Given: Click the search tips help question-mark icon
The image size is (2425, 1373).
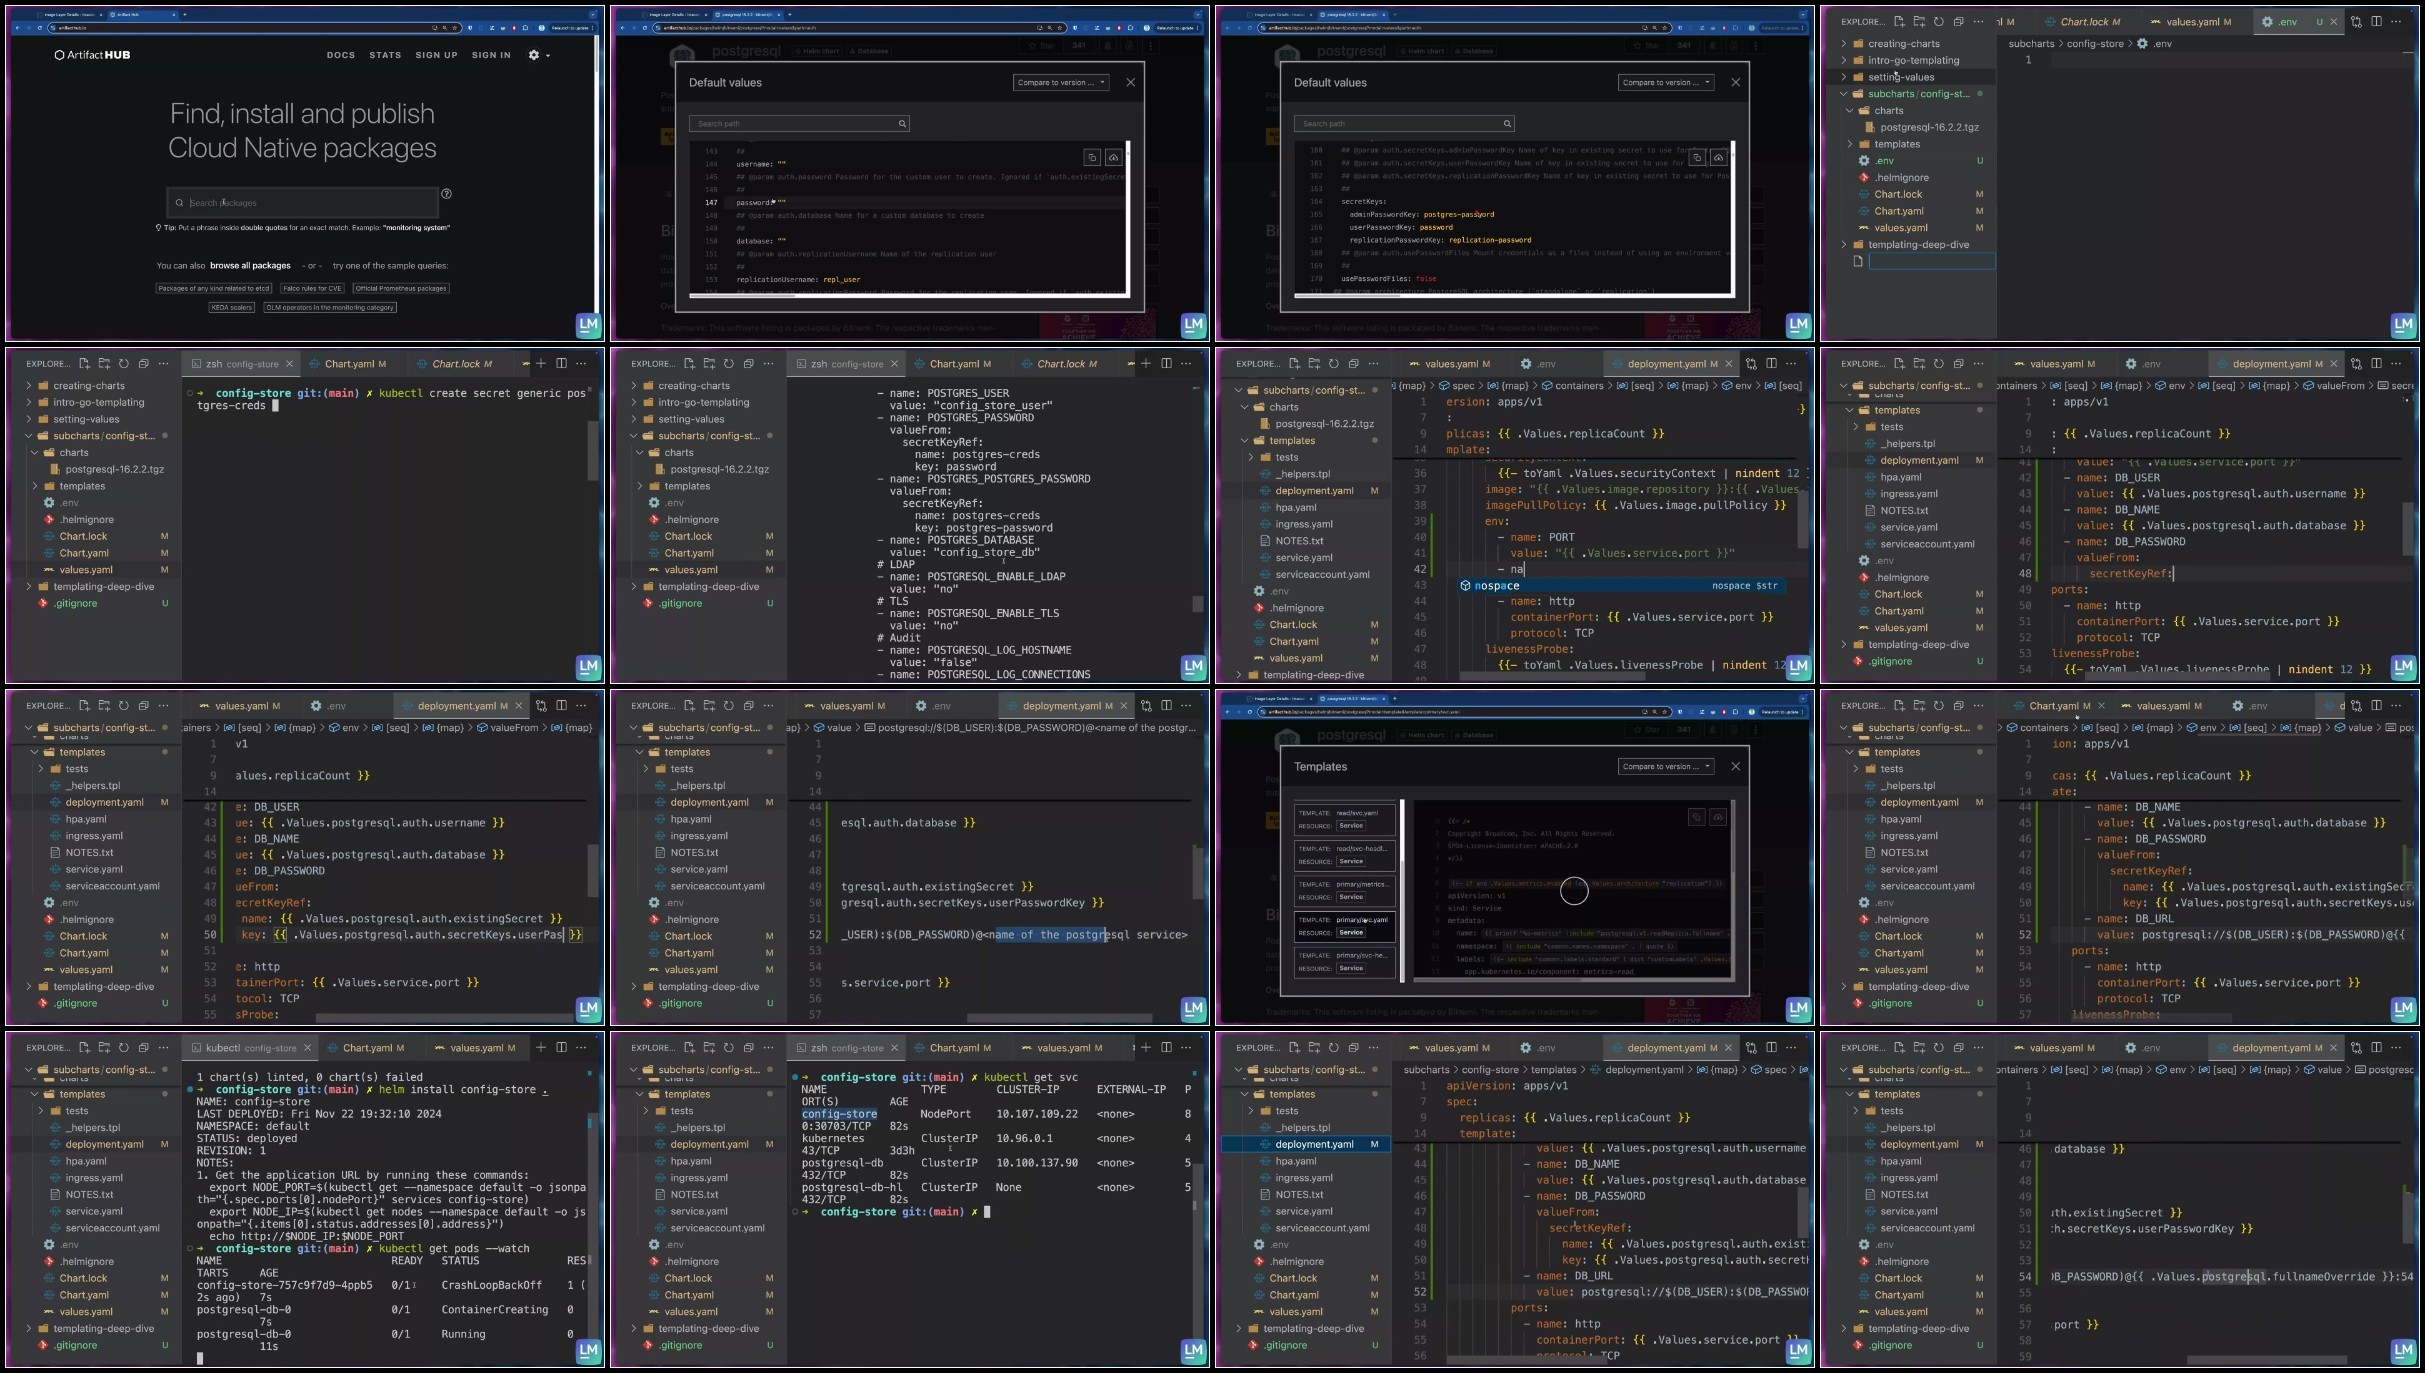Looking at the screenshot, I should 446,194.
